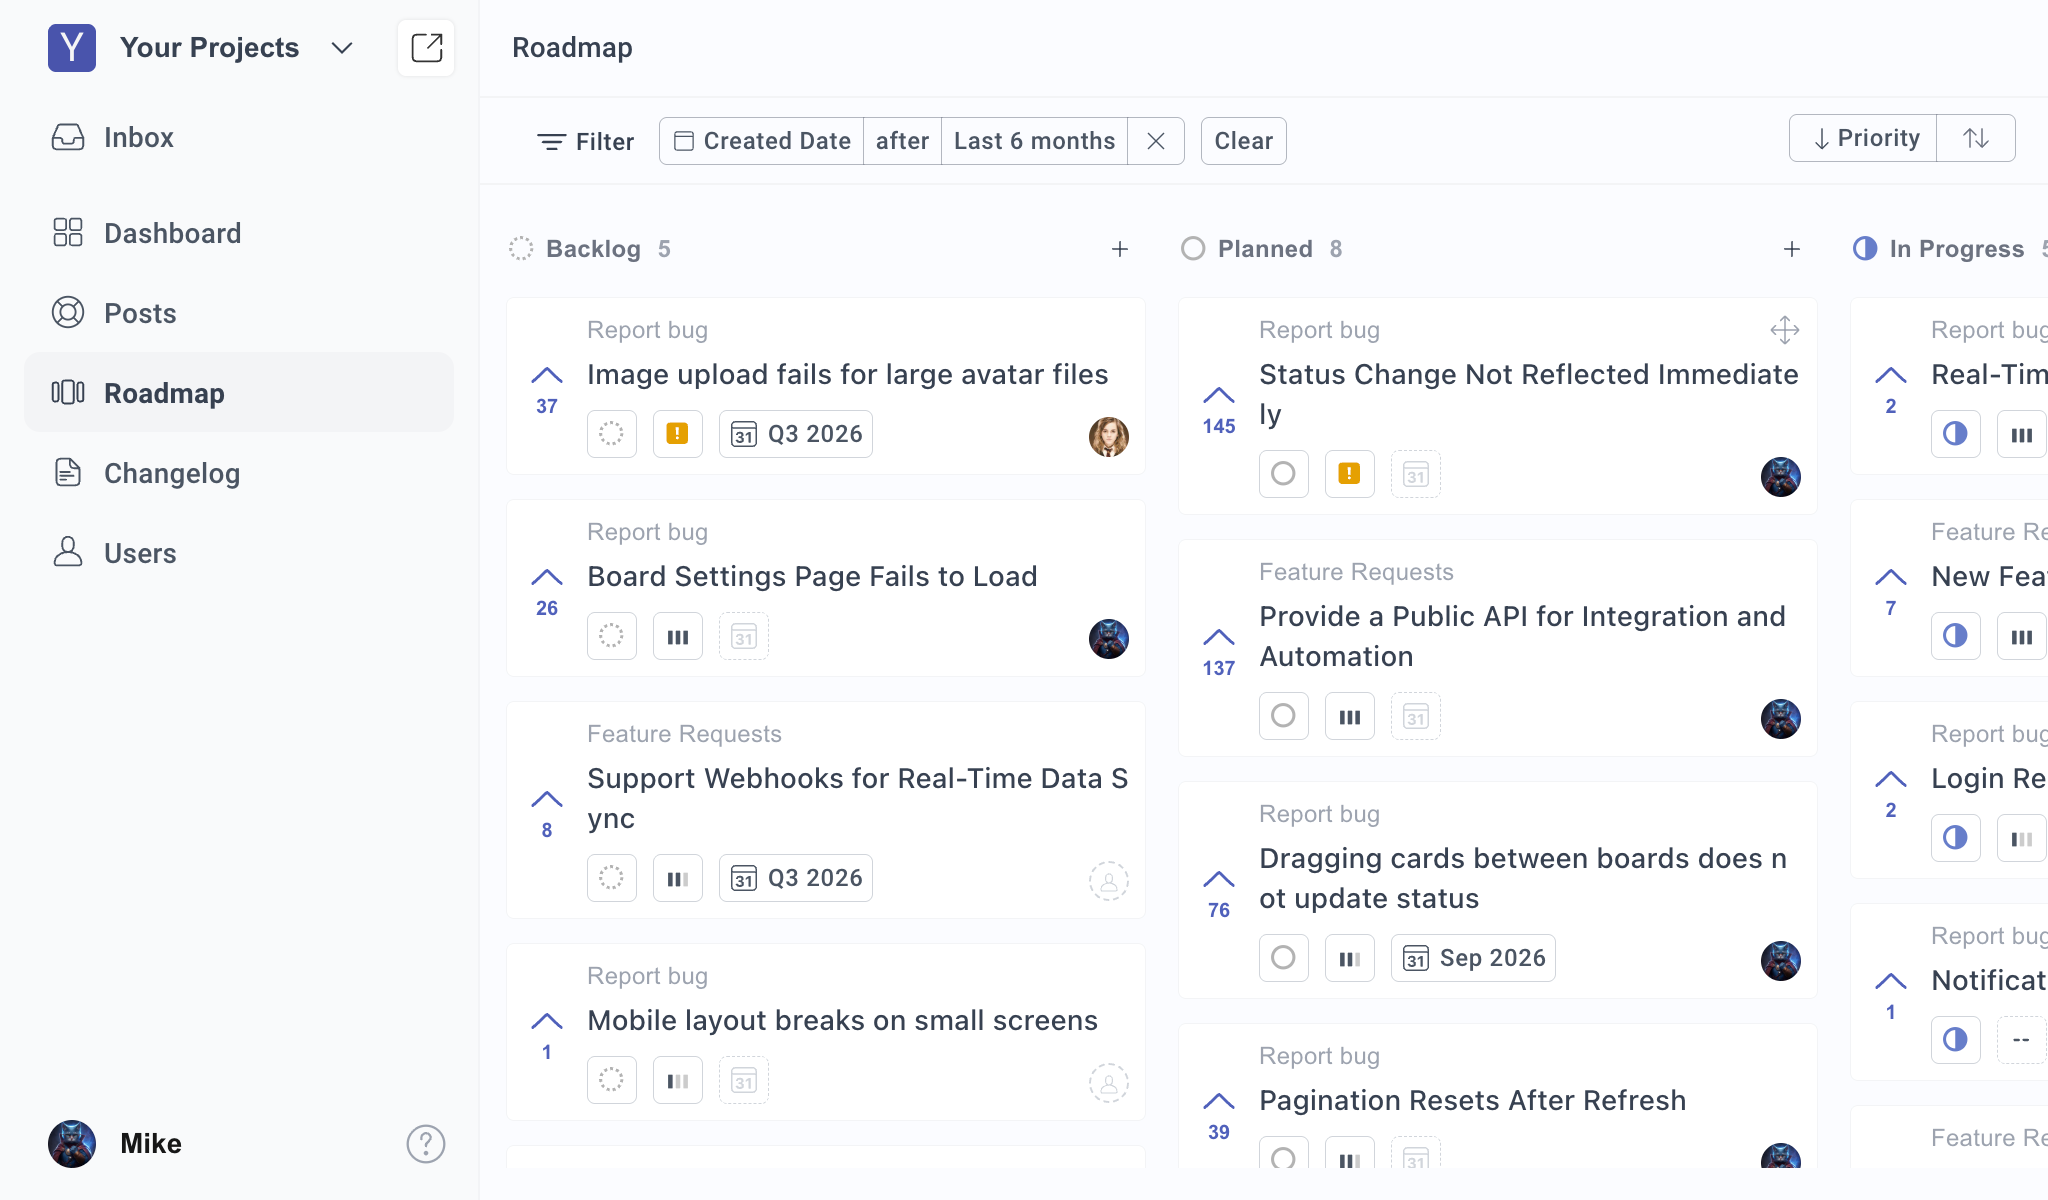
Task: Change the 'Last 6 months' filter value
Action: (1034, 140)
